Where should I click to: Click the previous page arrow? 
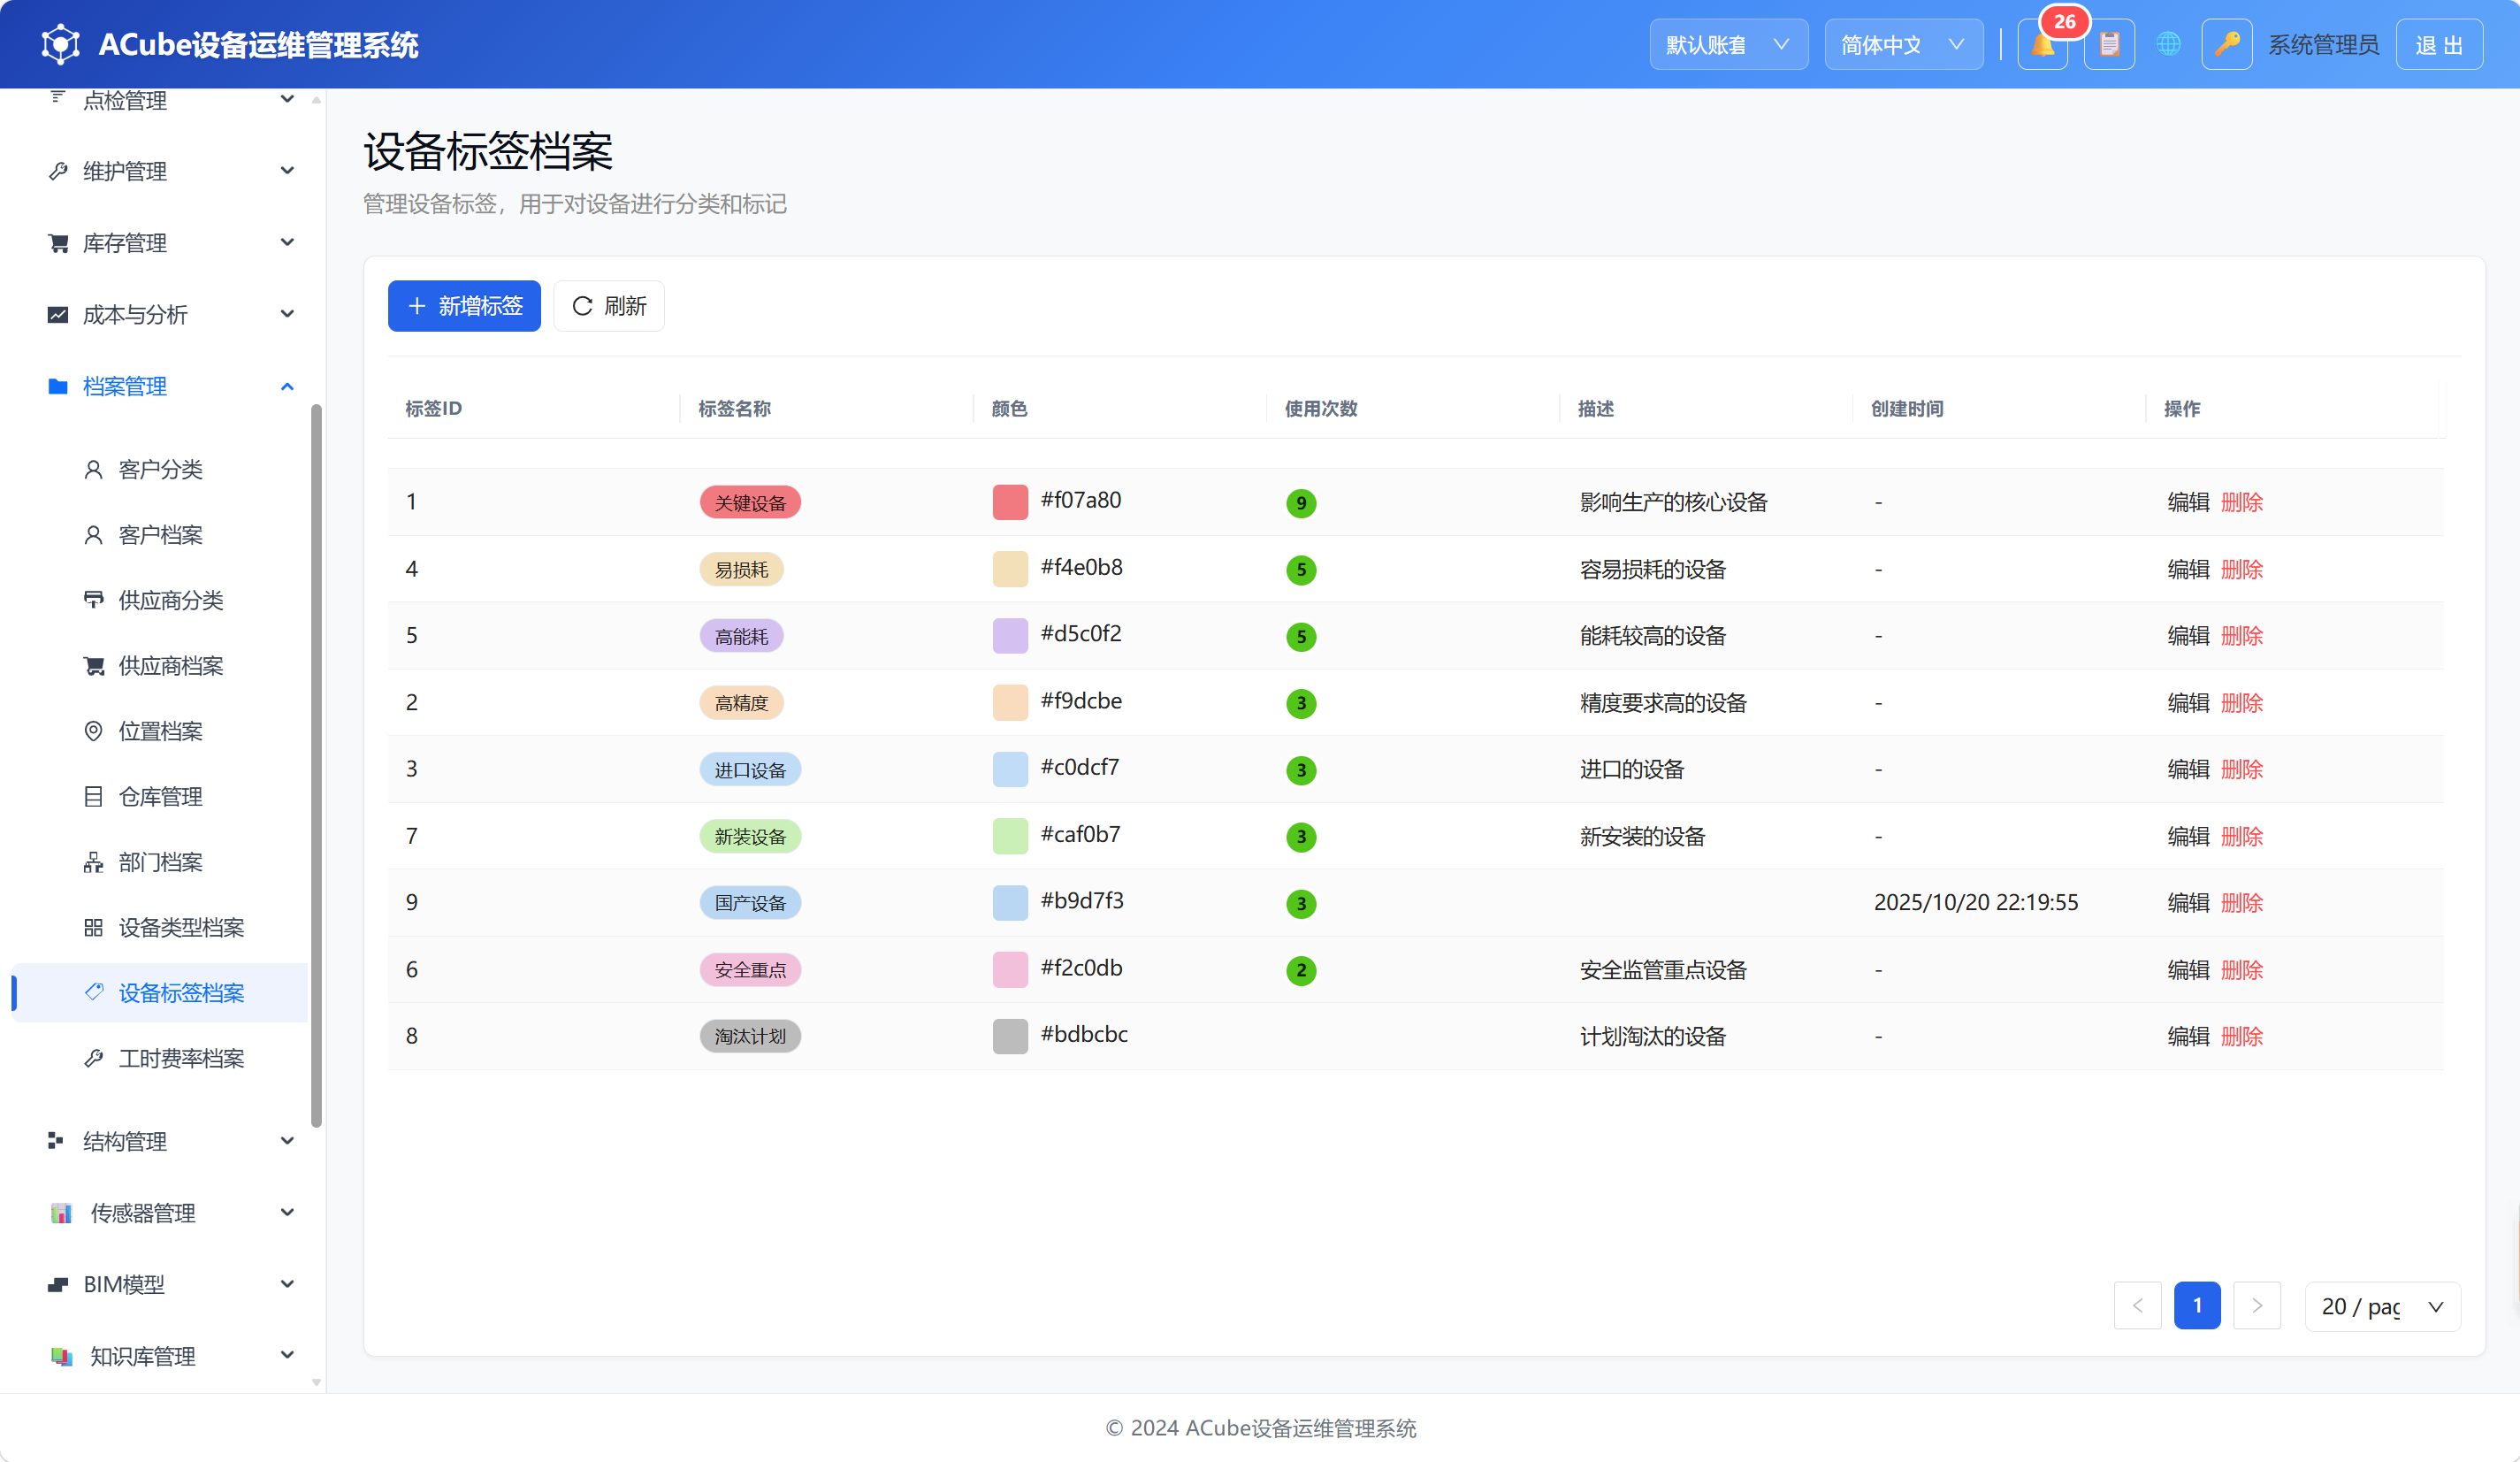(2138, 1306)
